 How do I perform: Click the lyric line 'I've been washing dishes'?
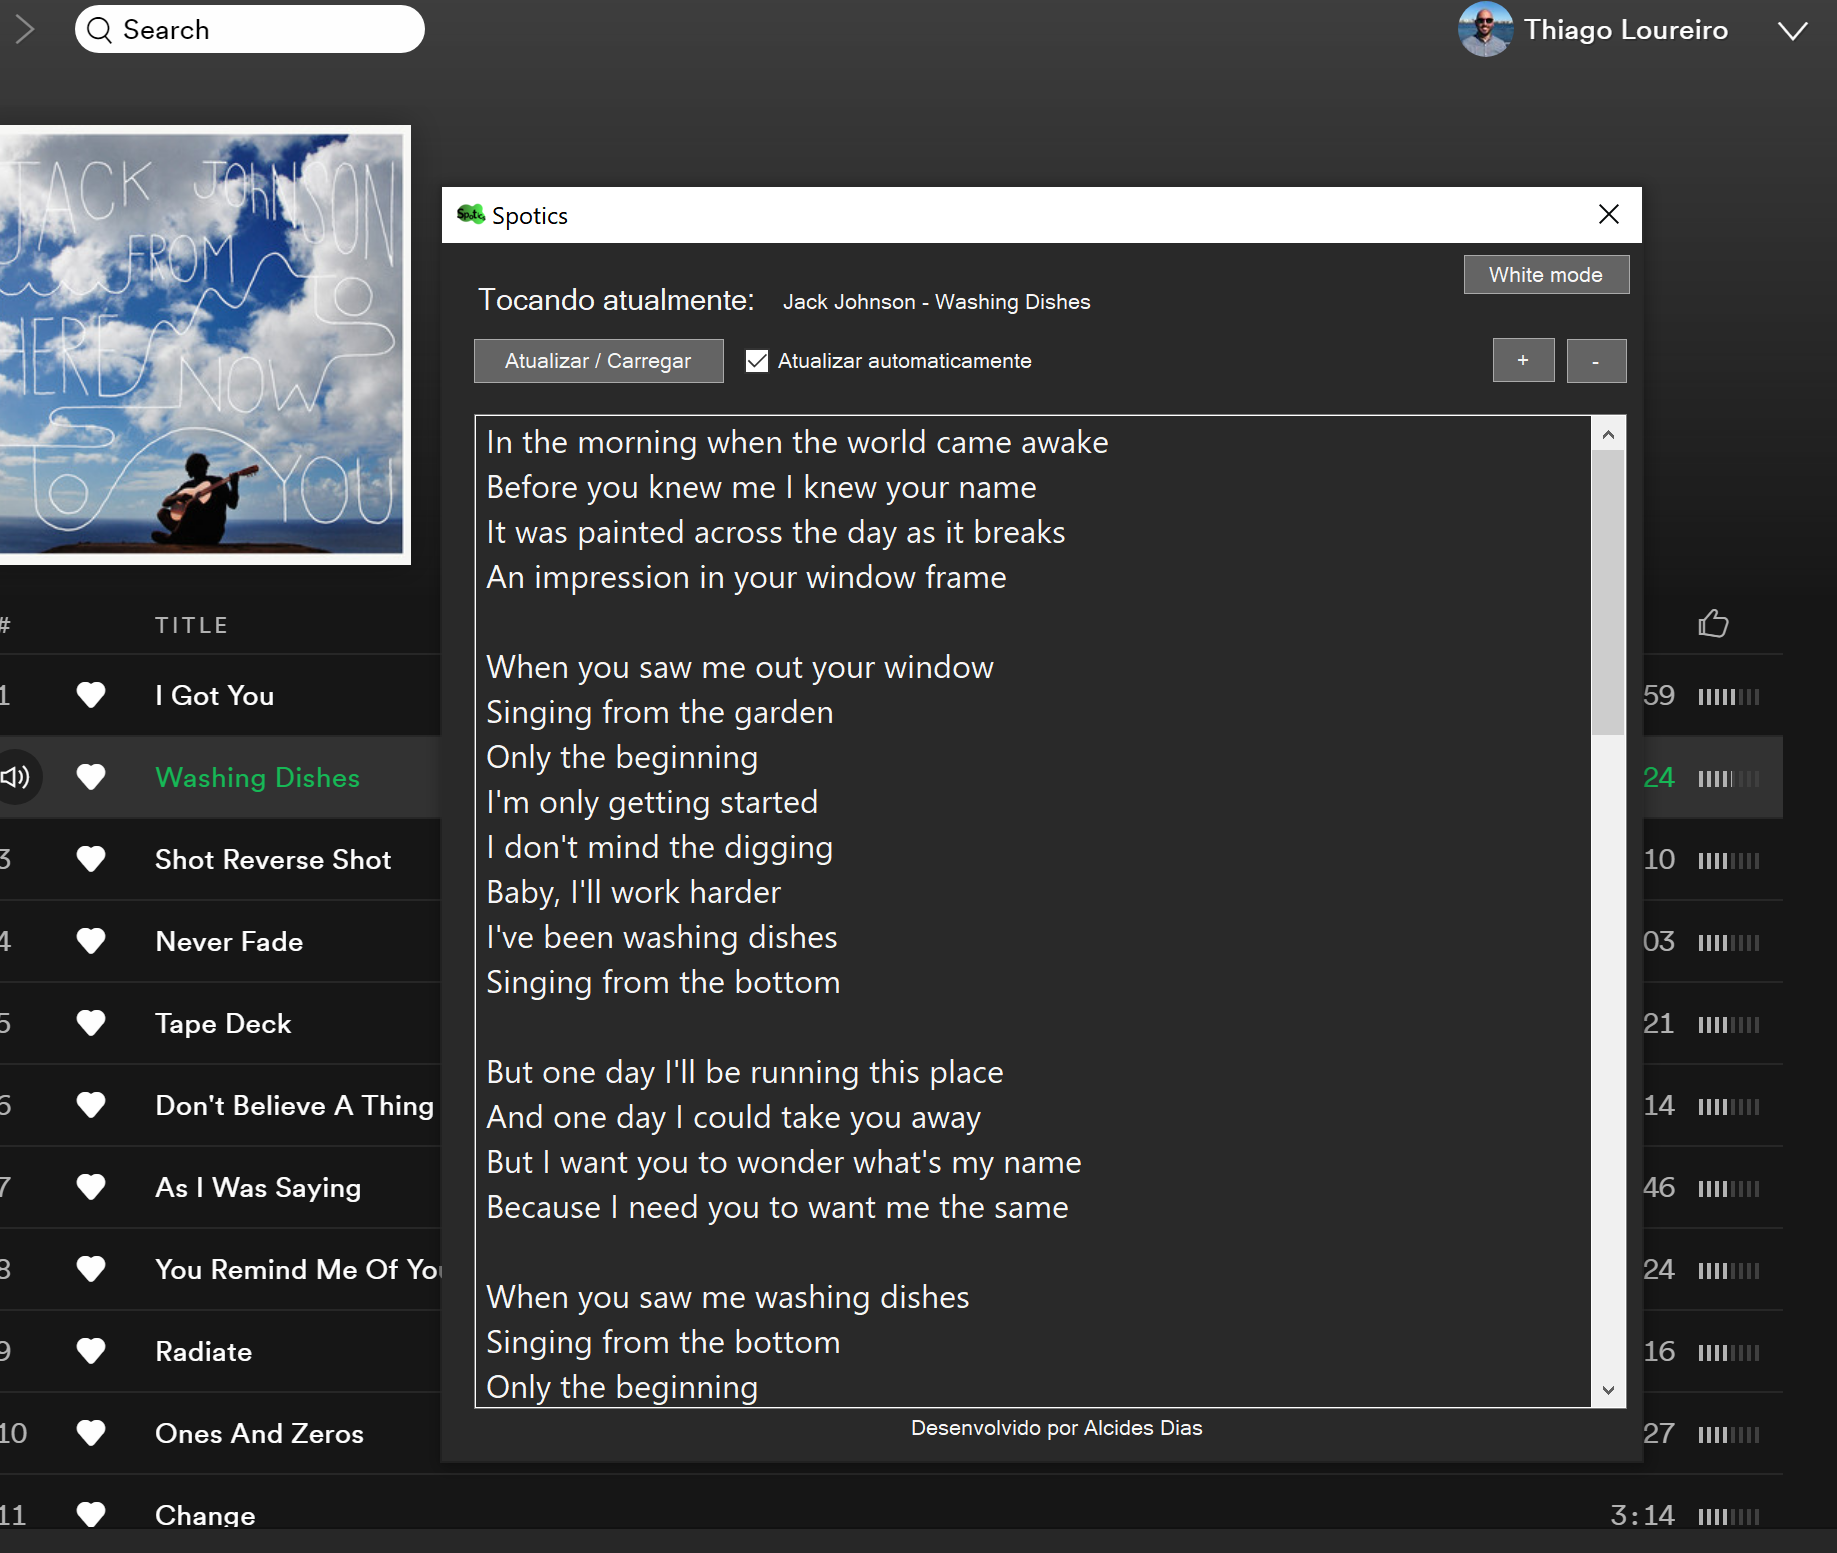pyautogui.click(x=661, y=937)
